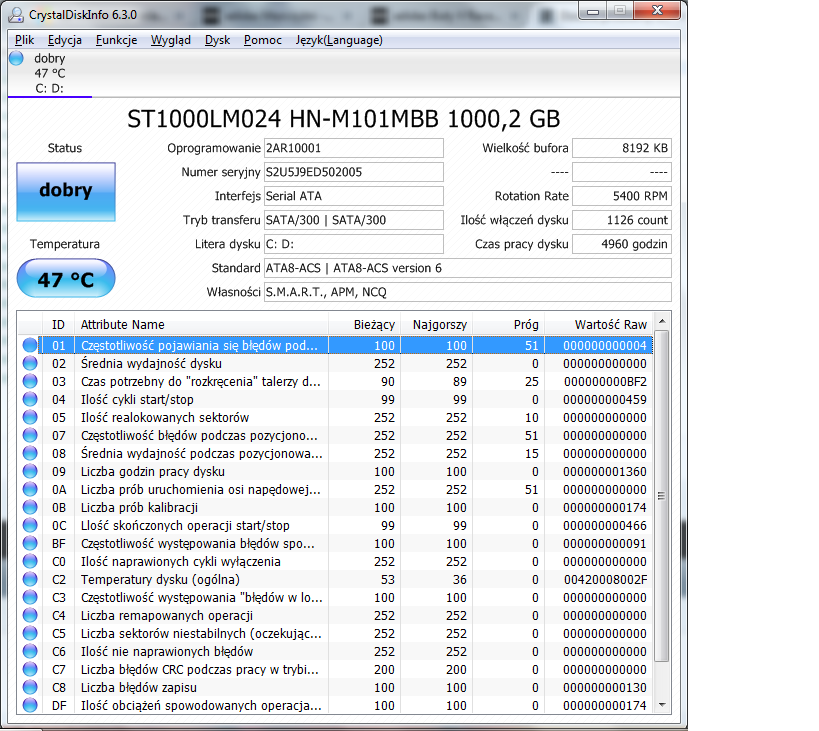Click the status icon on row 07
Viewport: 819px width, 731px height.
(x=30, y=435)
